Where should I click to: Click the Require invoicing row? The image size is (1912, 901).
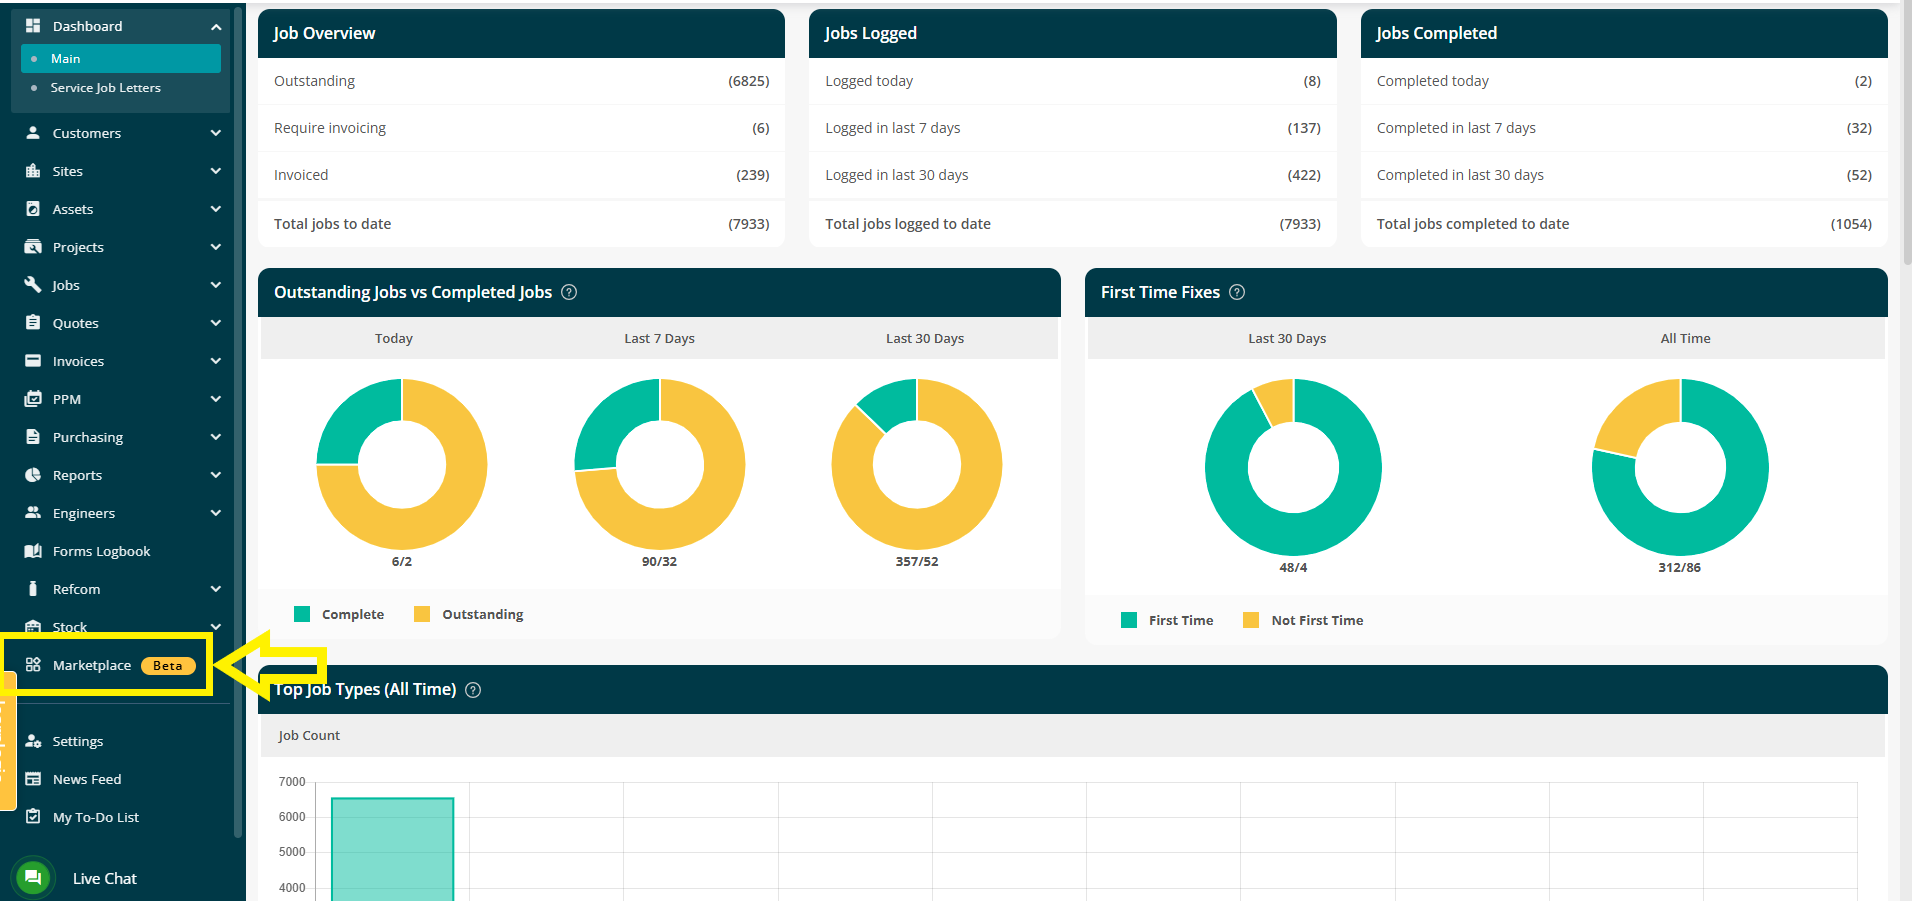click(x=521, y=128)
